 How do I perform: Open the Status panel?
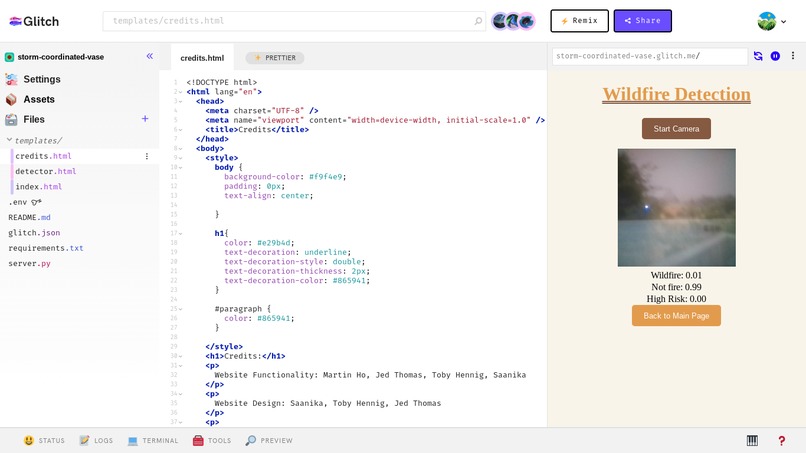(x=44, y=441)
